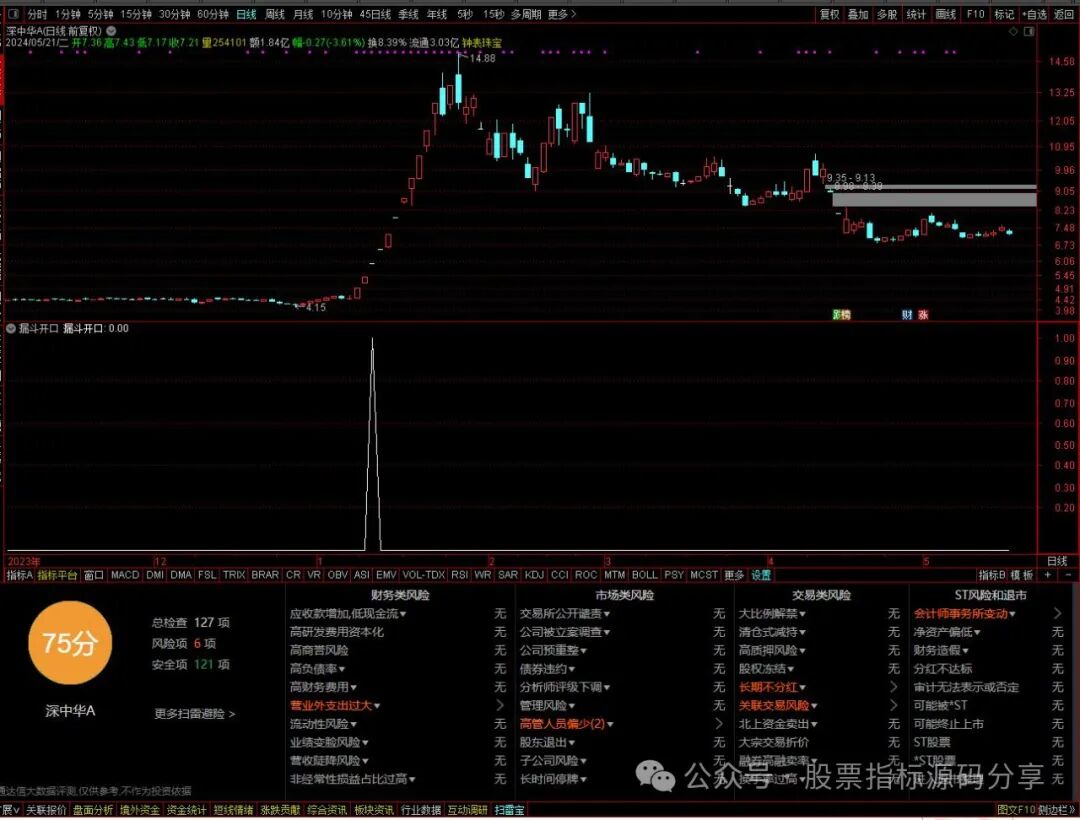
Task: Click the round icon beside 漏斗开口 indicator name
Action: click(11, 328)
